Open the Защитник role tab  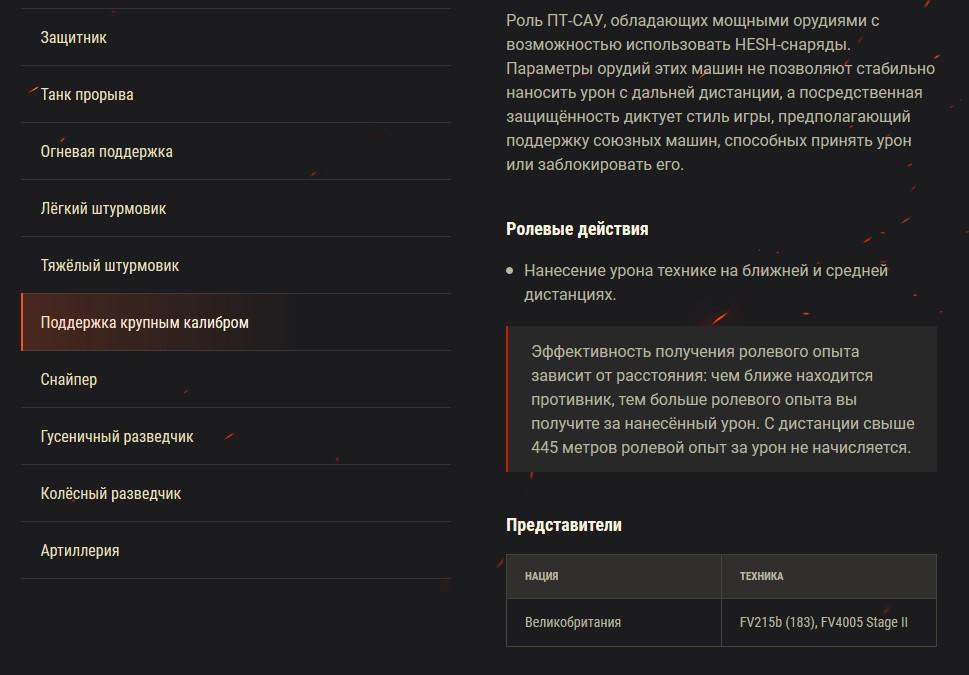pyautogui.click(x=74, y=38)
